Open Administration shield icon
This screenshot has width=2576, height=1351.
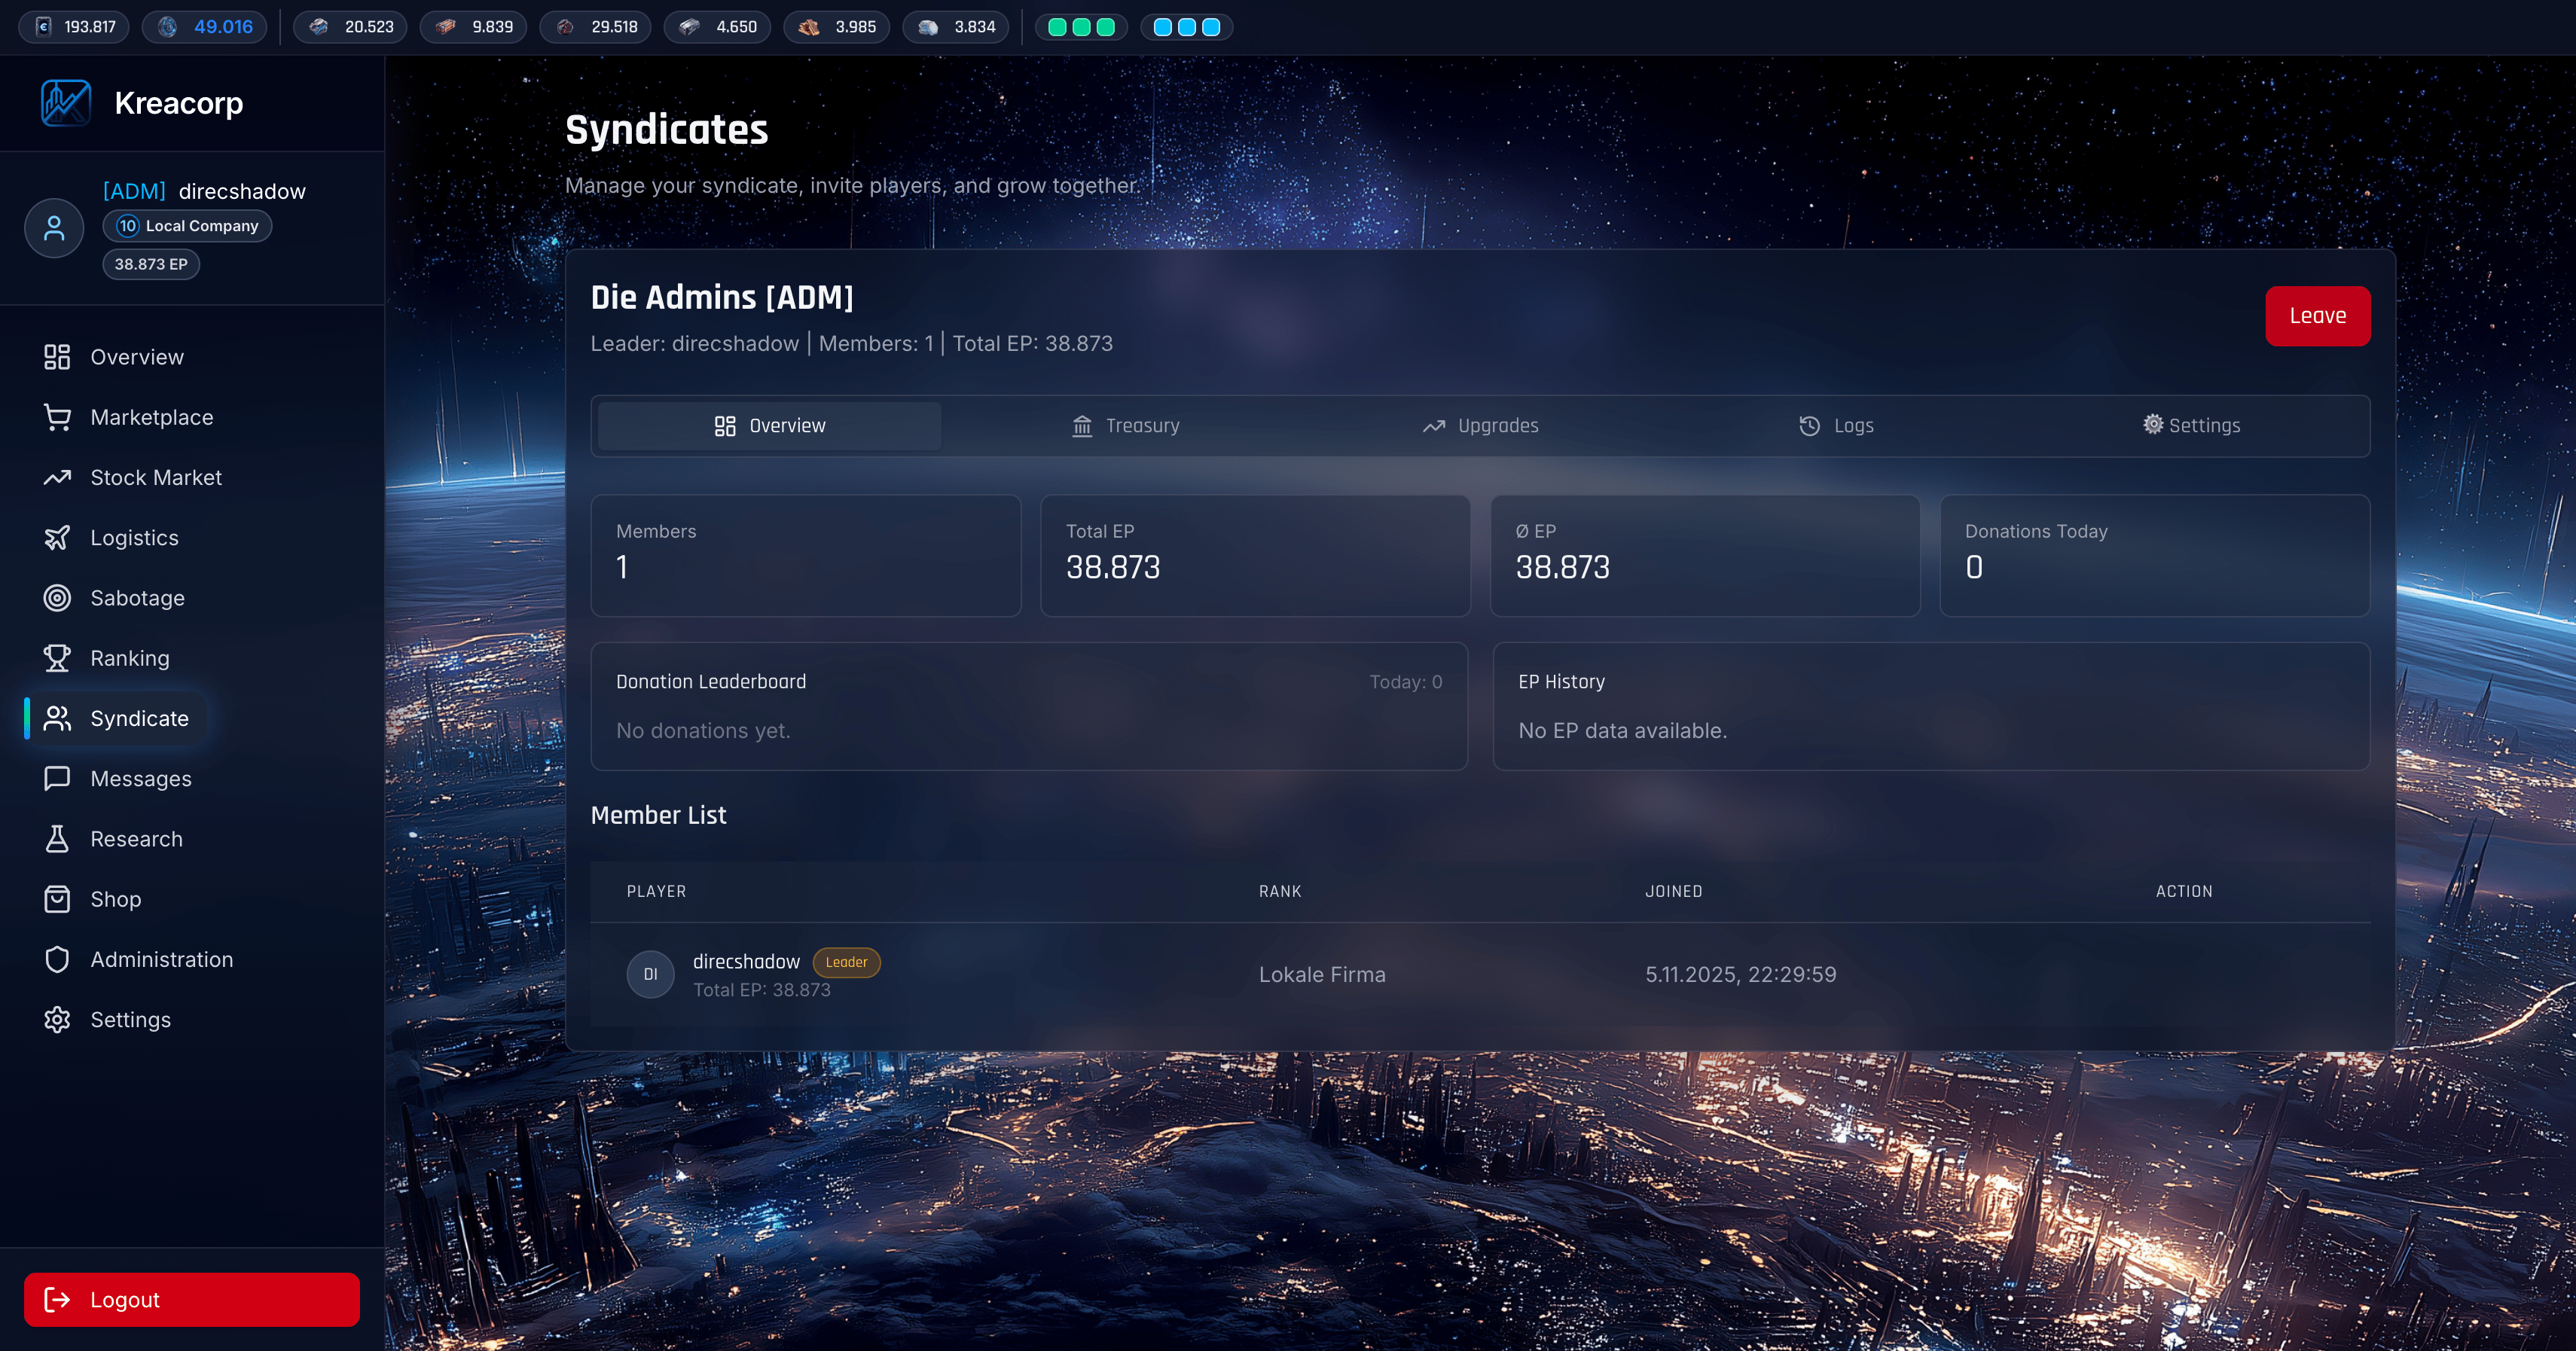(x=57, y=959)
